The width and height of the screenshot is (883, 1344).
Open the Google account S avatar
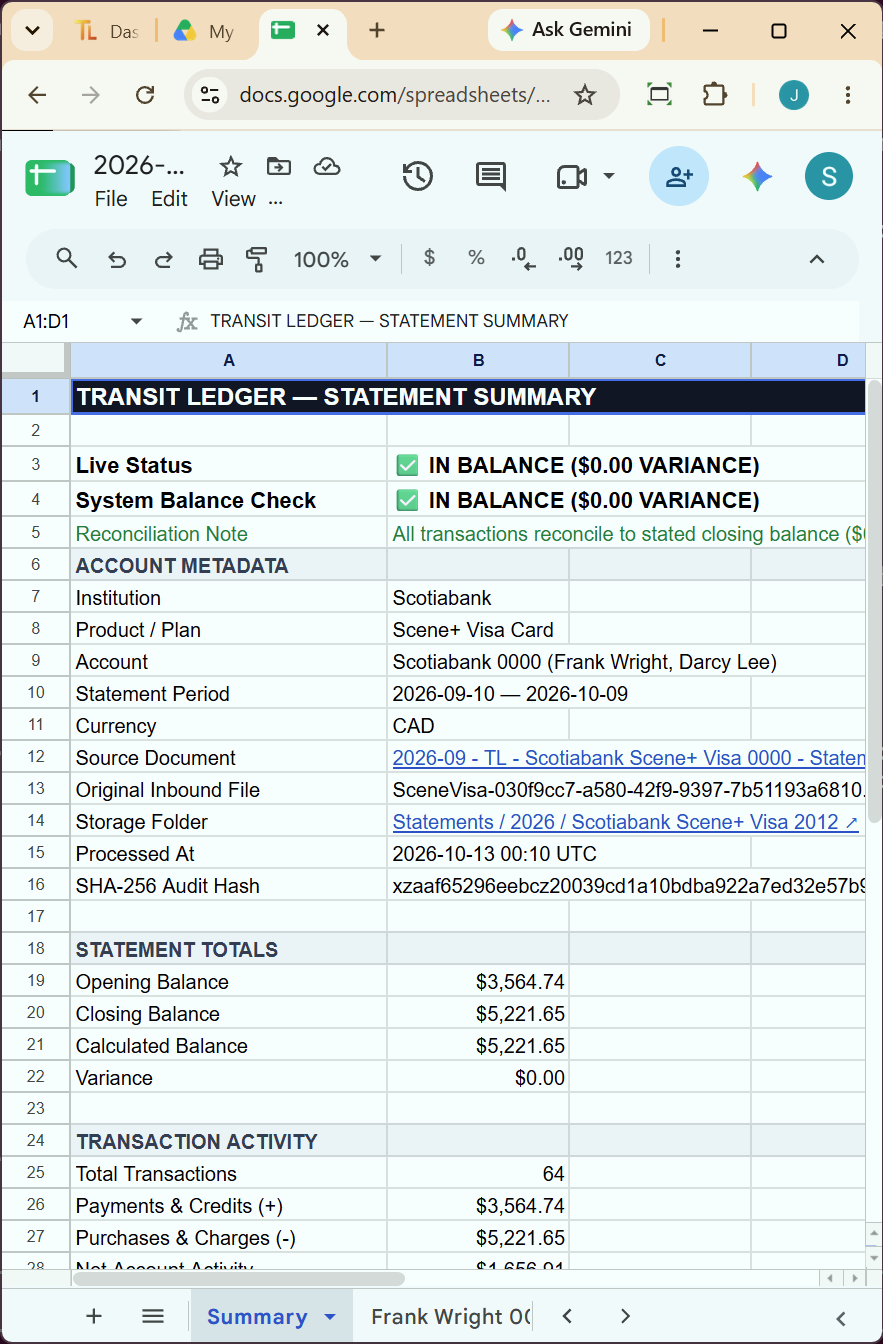click(x=829, y=177)
